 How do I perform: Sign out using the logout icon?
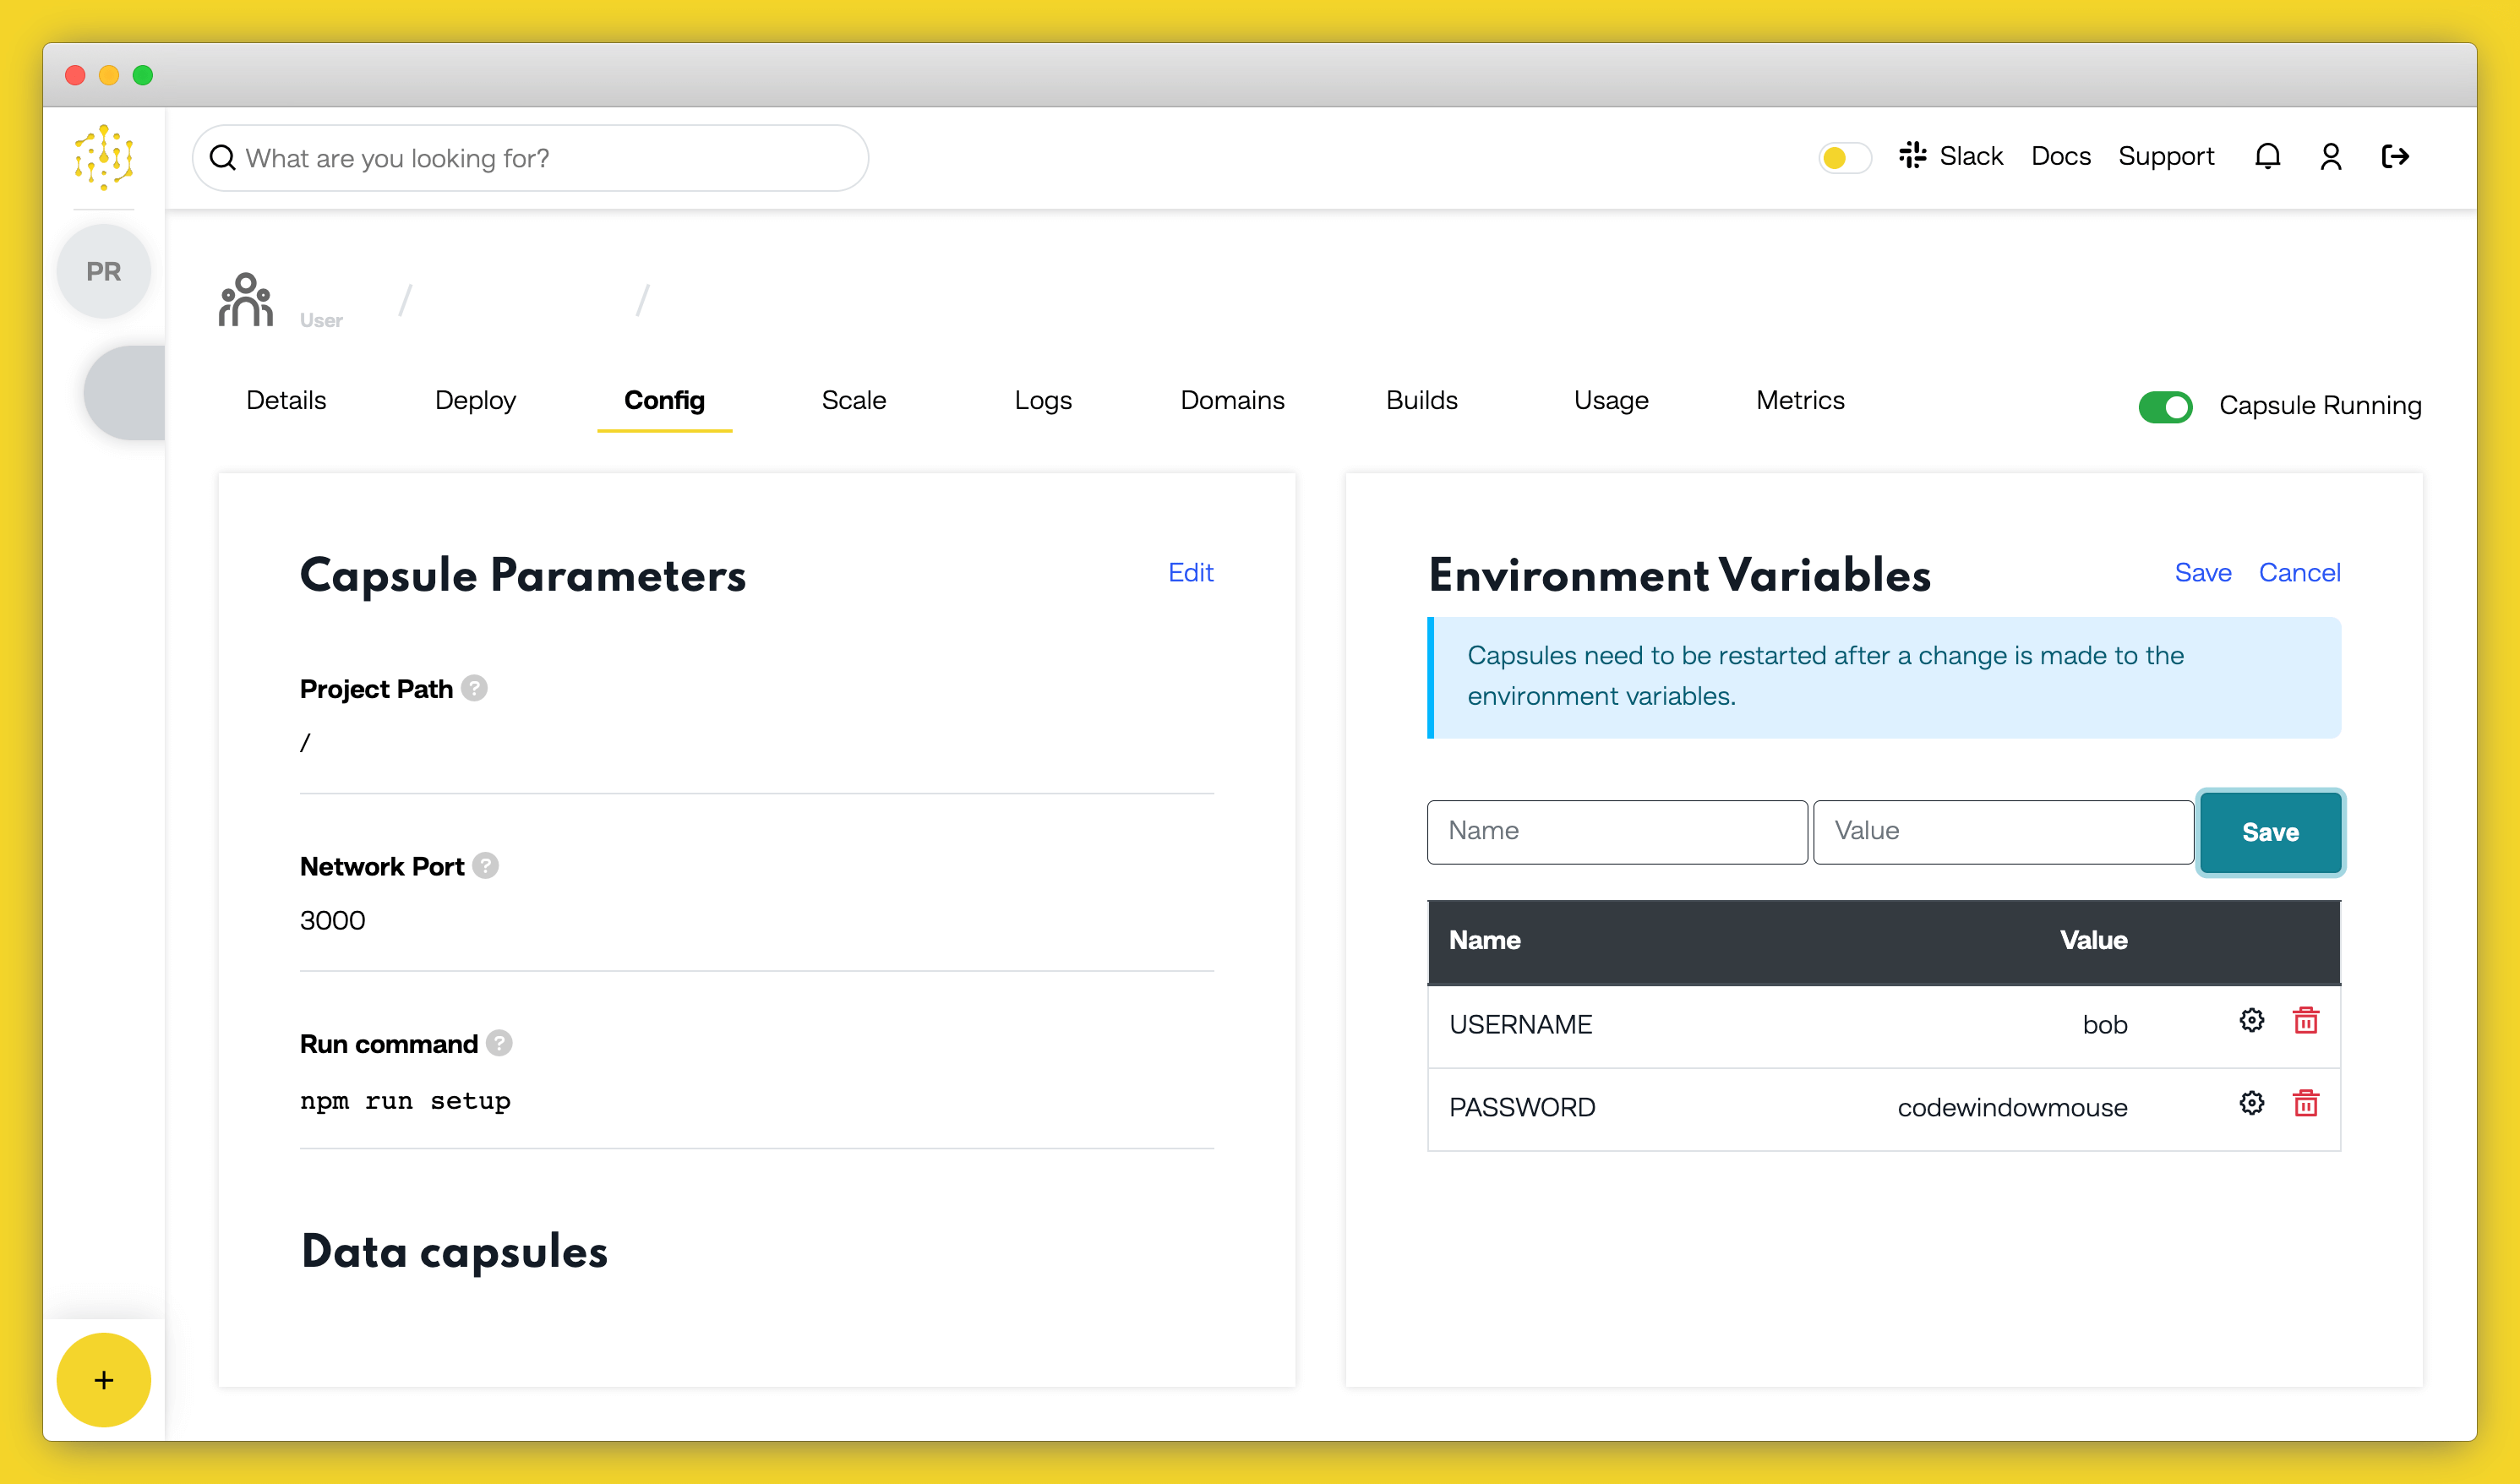(2396, 156)
